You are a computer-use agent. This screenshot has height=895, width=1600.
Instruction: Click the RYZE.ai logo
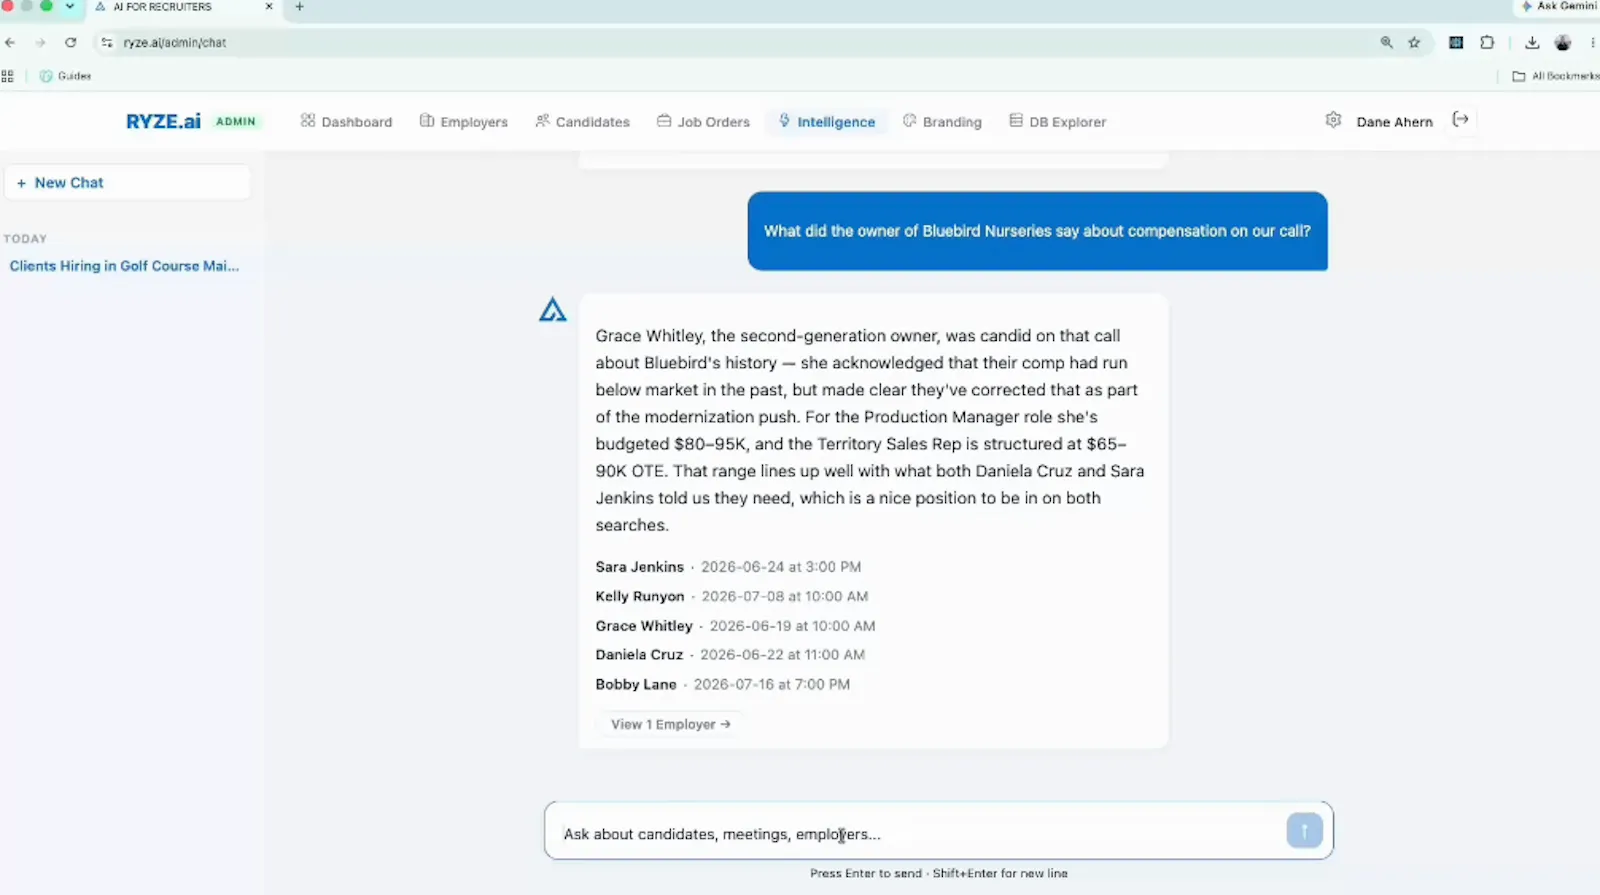163,121
